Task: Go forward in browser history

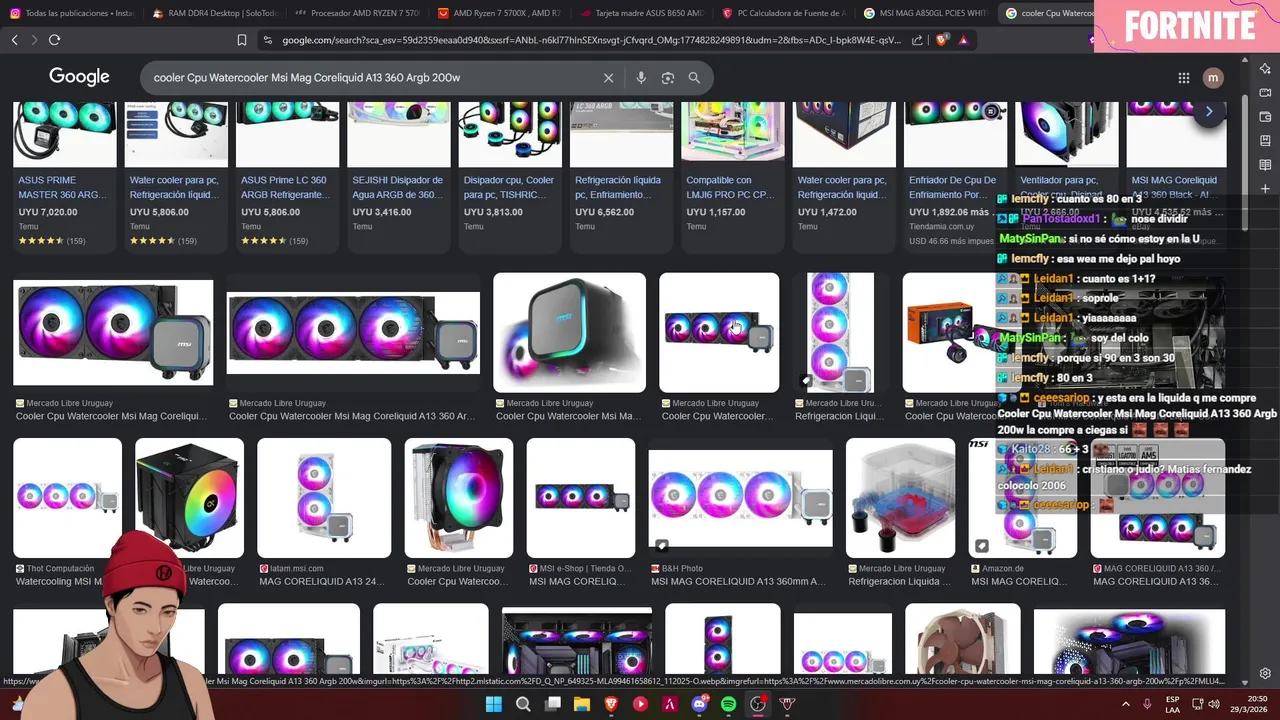Action: [x=34, y=40]
